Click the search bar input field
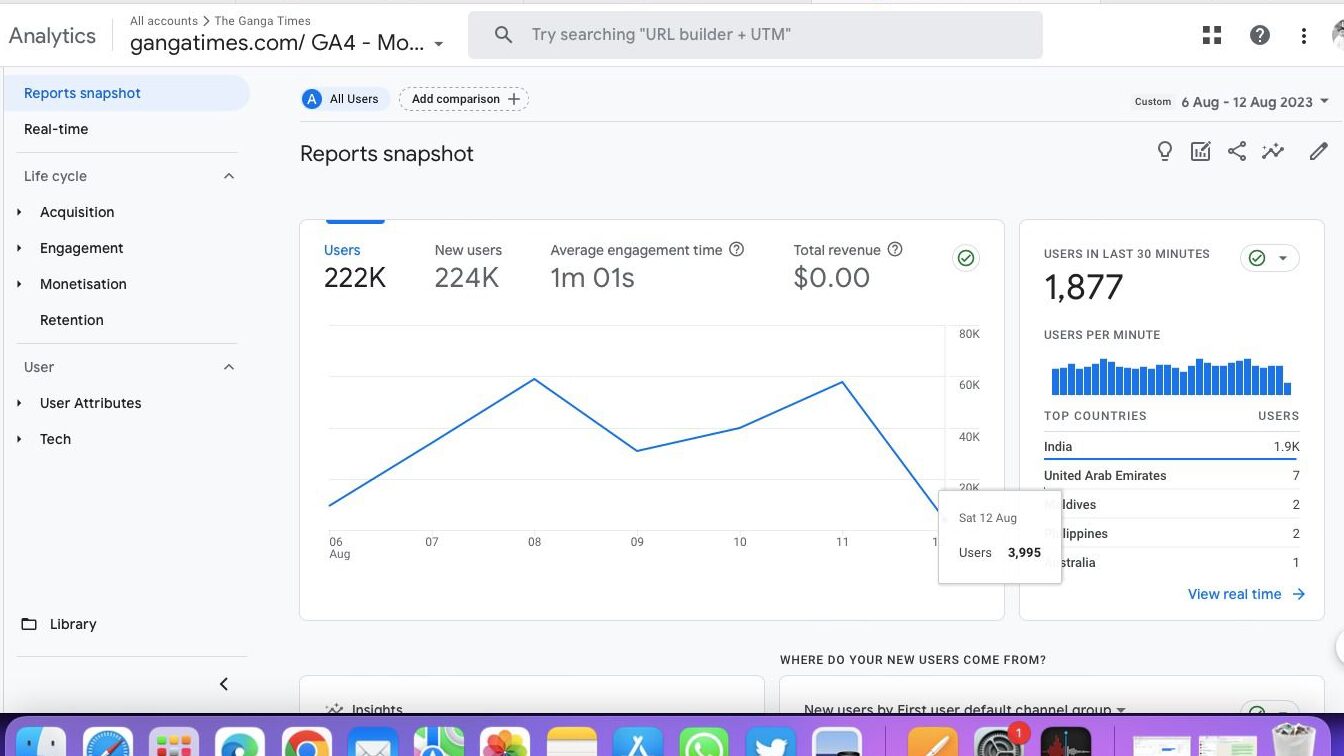1344x756 pixels. point(755,35)
